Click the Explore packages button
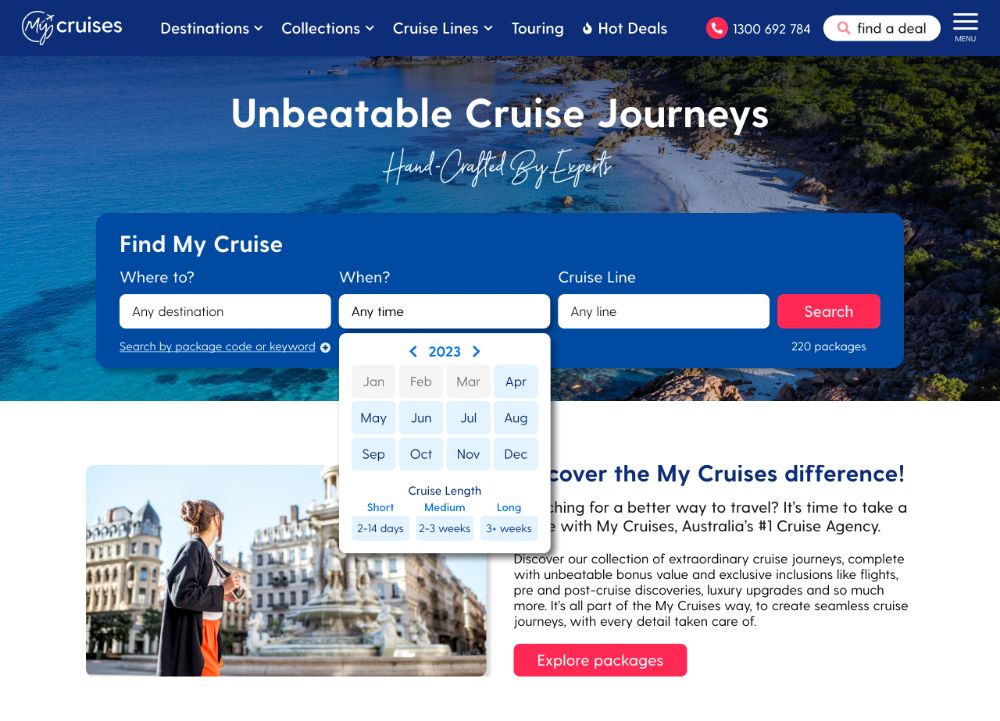This screenshot has width=1000, height=721. coord(600,660)
